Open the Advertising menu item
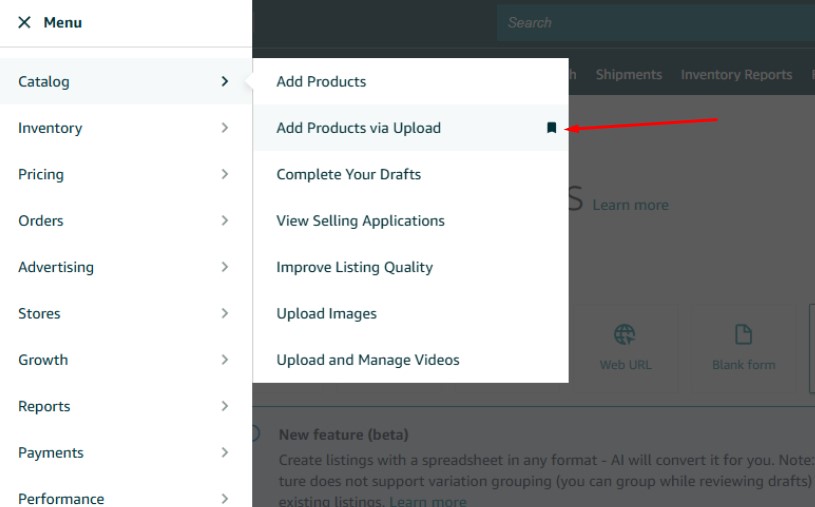 pos(126,267)
